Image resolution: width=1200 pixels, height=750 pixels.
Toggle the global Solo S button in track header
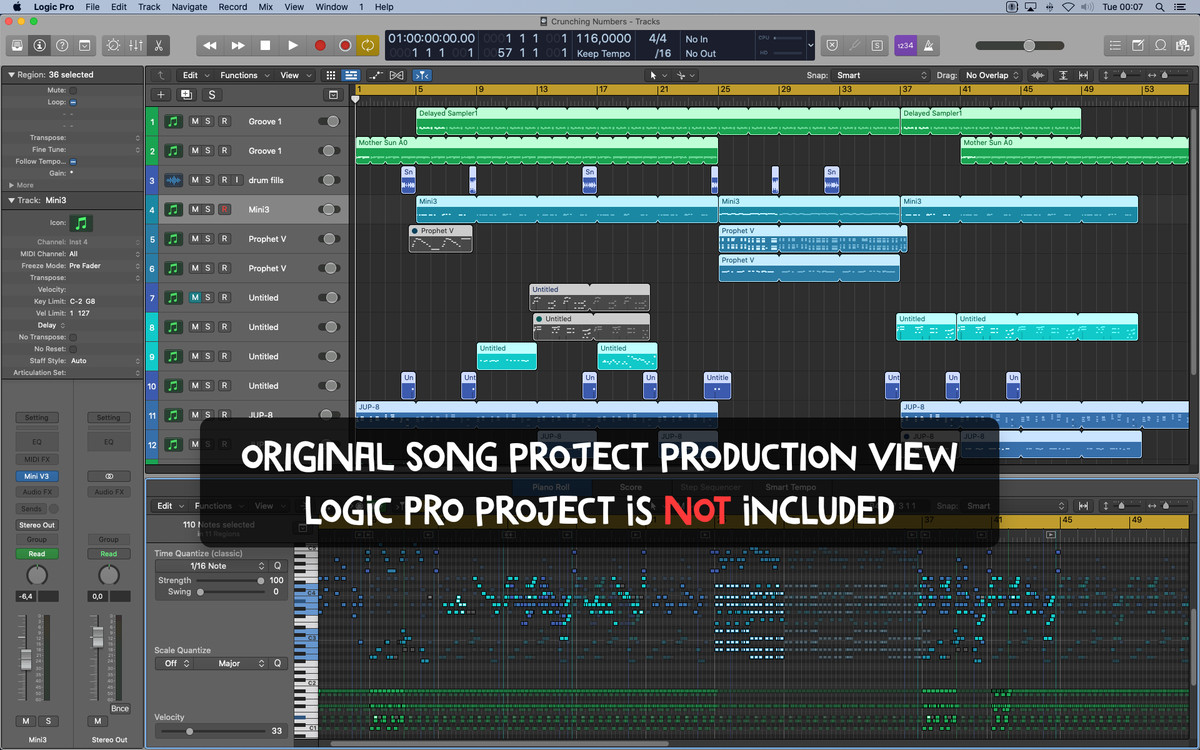[x=212, y=94]
